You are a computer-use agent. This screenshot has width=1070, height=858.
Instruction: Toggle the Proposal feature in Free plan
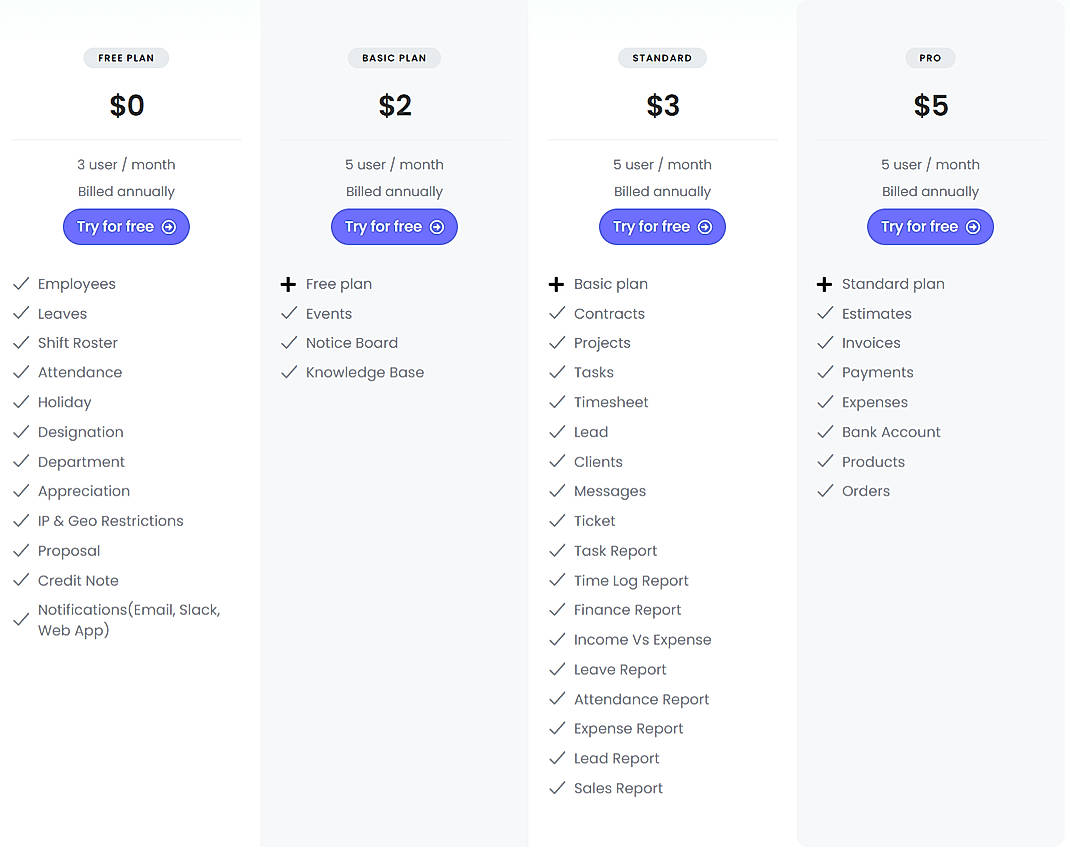[68, 551]
